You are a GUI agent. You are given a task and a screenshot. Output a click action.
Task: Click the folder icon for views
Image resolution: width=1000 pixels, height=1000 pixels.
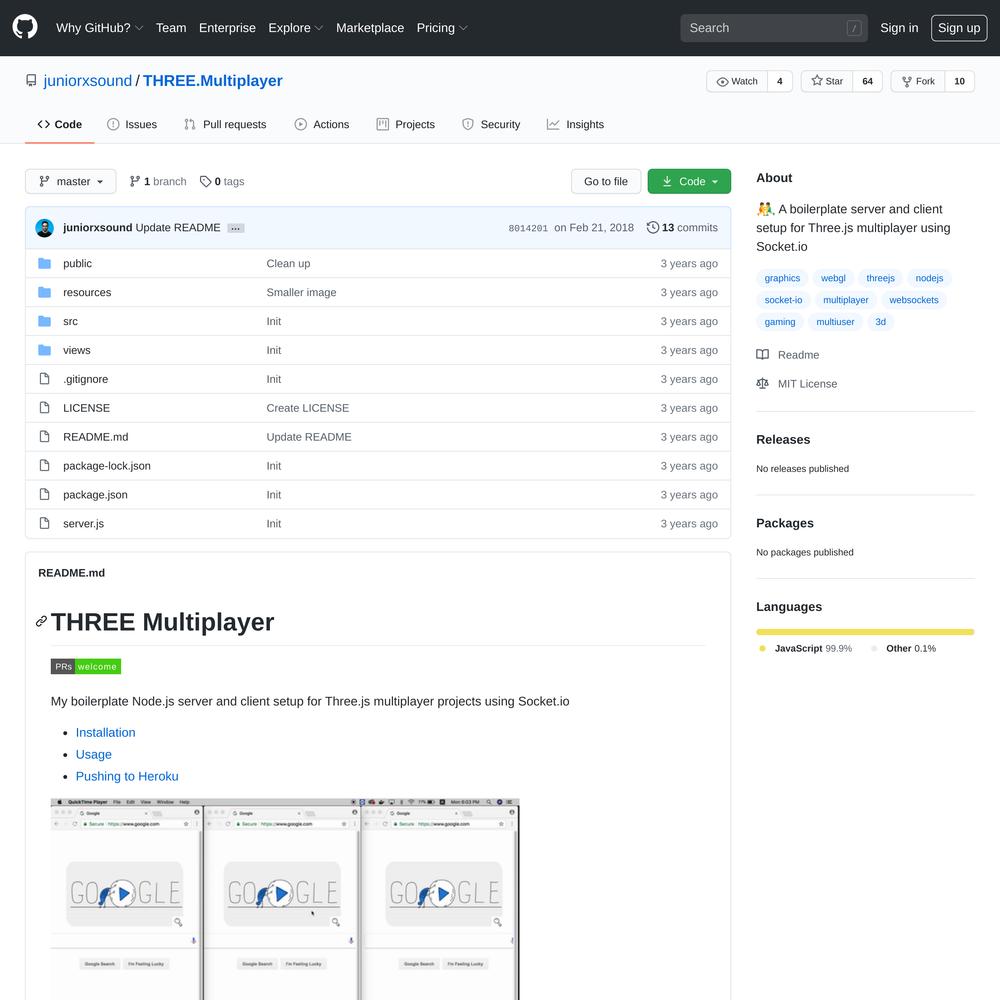click(45, 350)
